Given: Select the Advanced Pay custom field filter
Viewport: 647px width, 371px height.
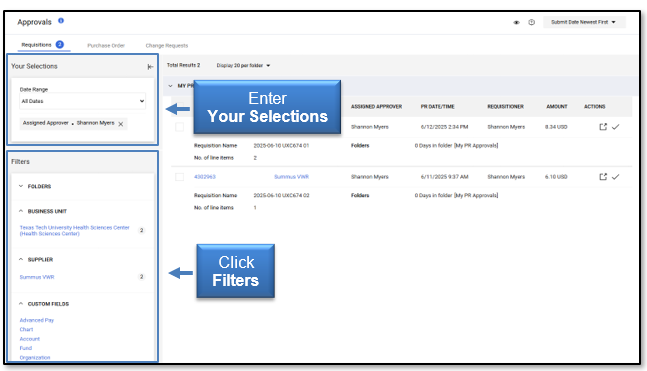Looking at the screenshot, I should [x=37, y=320].
